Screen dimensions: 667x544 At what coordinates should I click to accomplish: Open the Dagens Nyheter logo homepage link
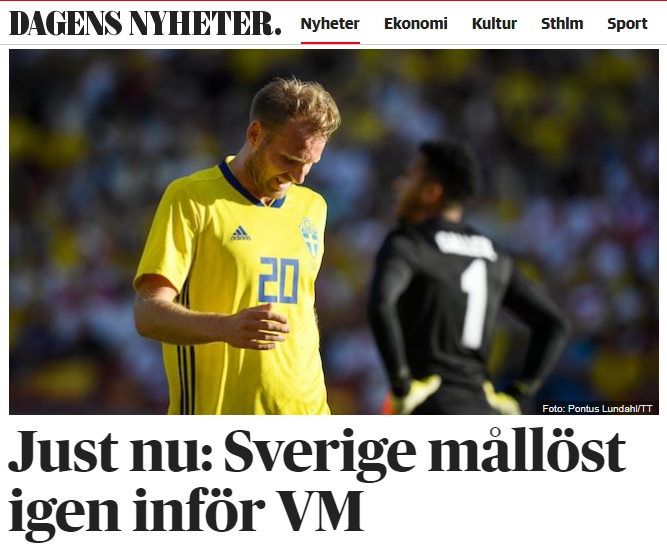click(145, 23)
